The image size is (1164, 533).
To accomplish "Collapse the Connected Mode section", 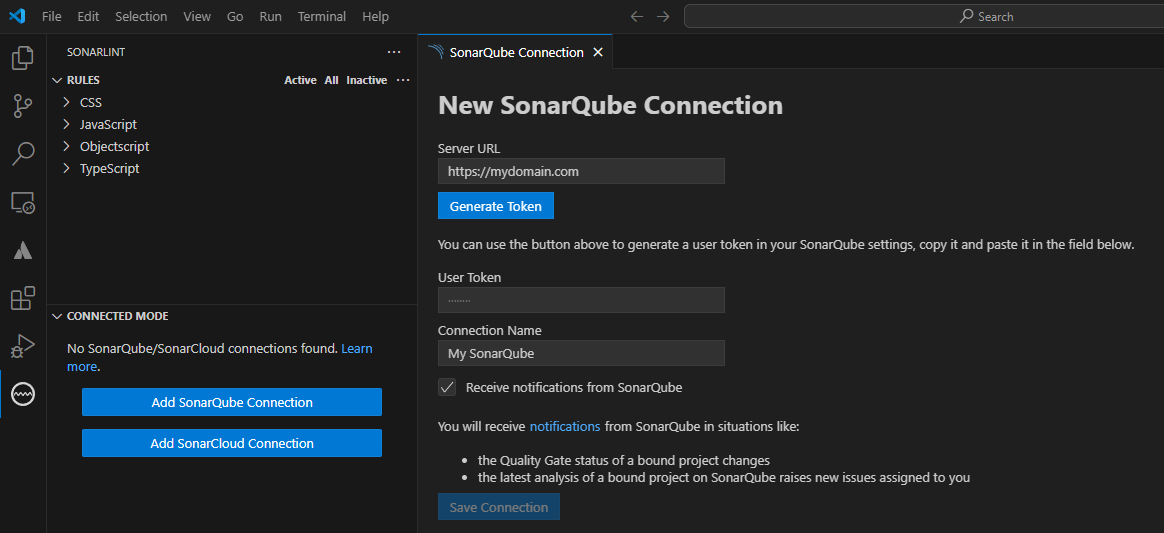I will (56, 316).
